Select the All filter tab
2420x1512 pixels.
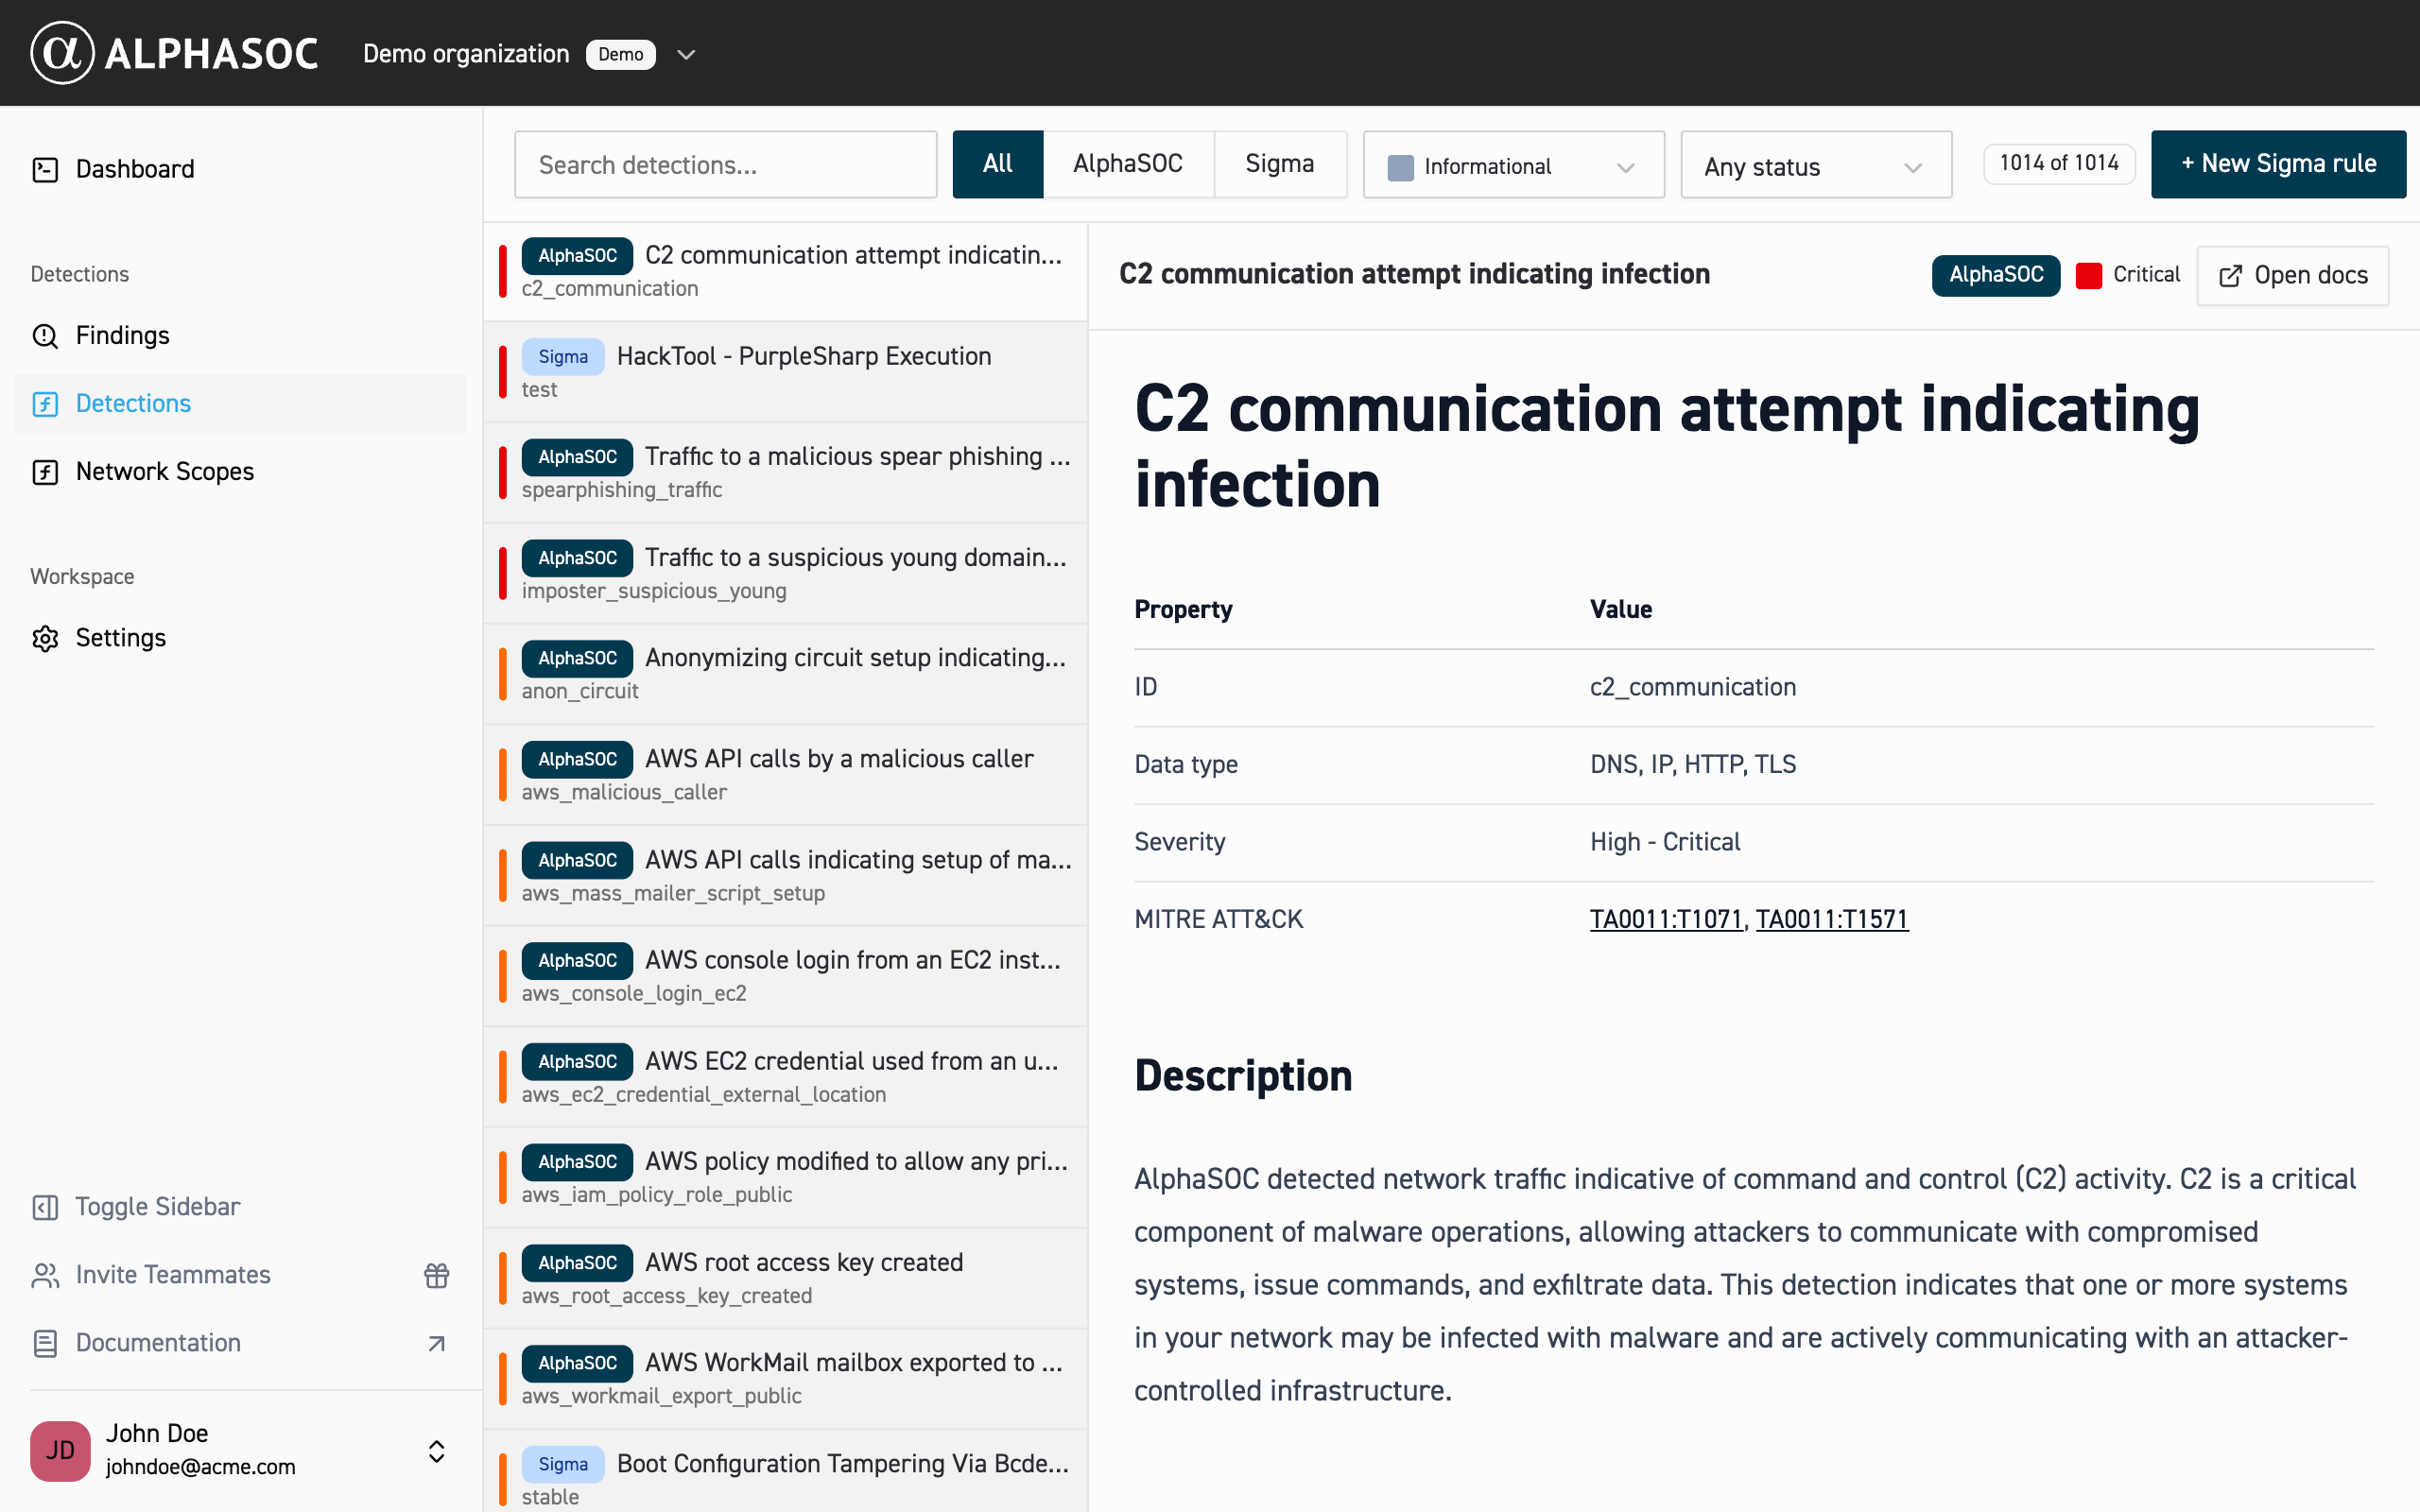[997, 164]
